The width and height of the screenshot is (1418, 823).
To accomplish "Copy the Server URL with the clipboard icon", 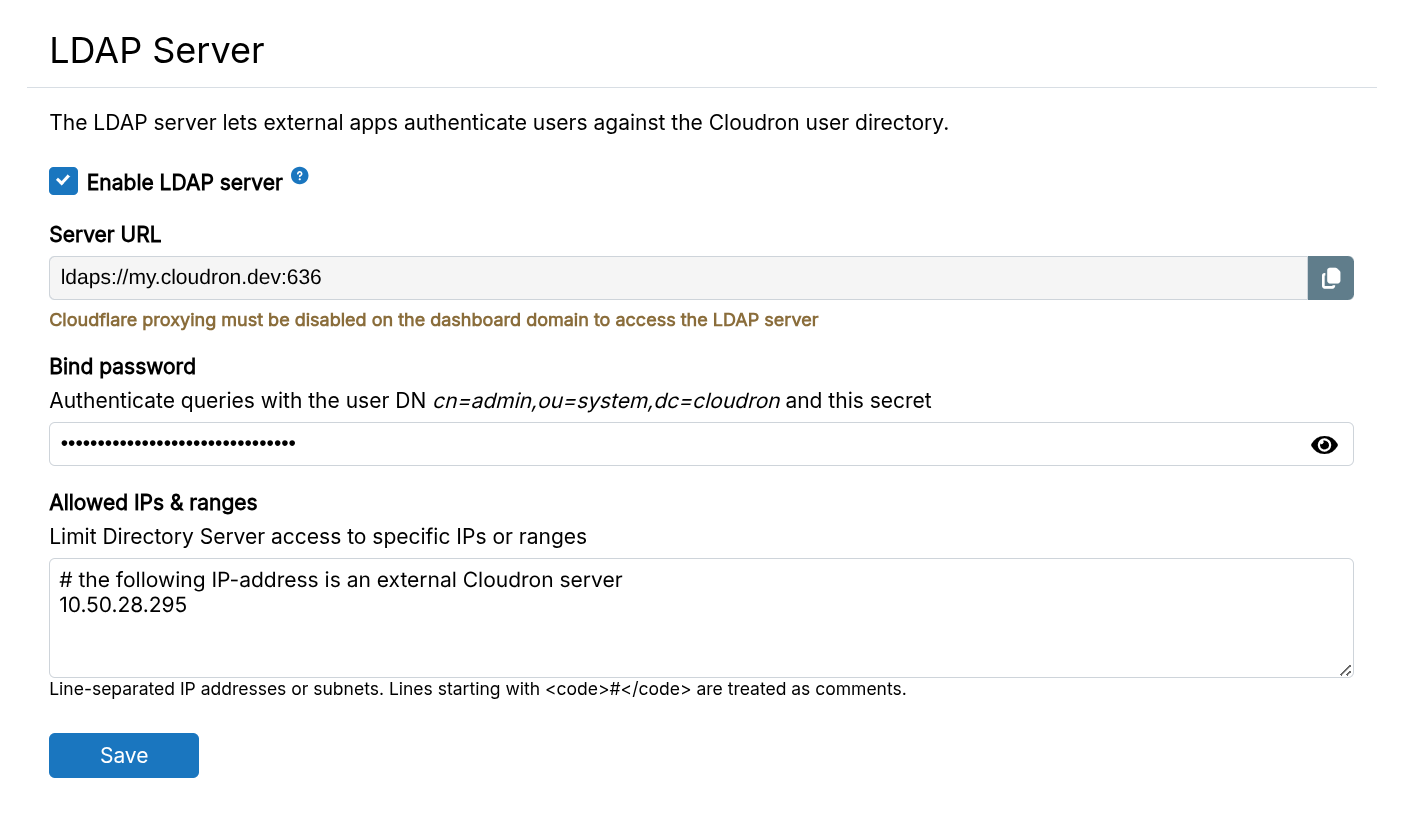I will click(1330, 278).
